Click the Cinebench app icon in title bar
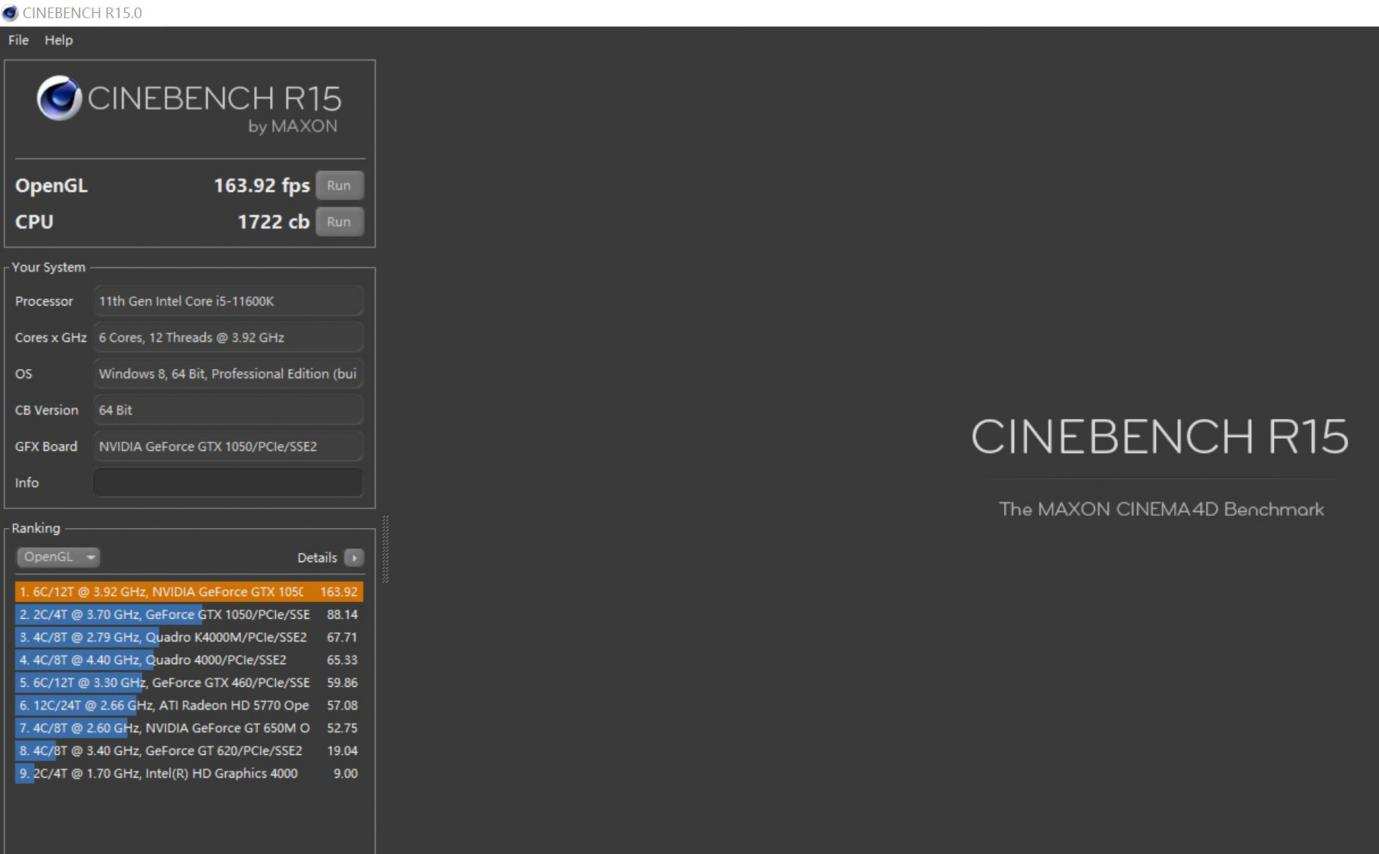 [10, 13]
